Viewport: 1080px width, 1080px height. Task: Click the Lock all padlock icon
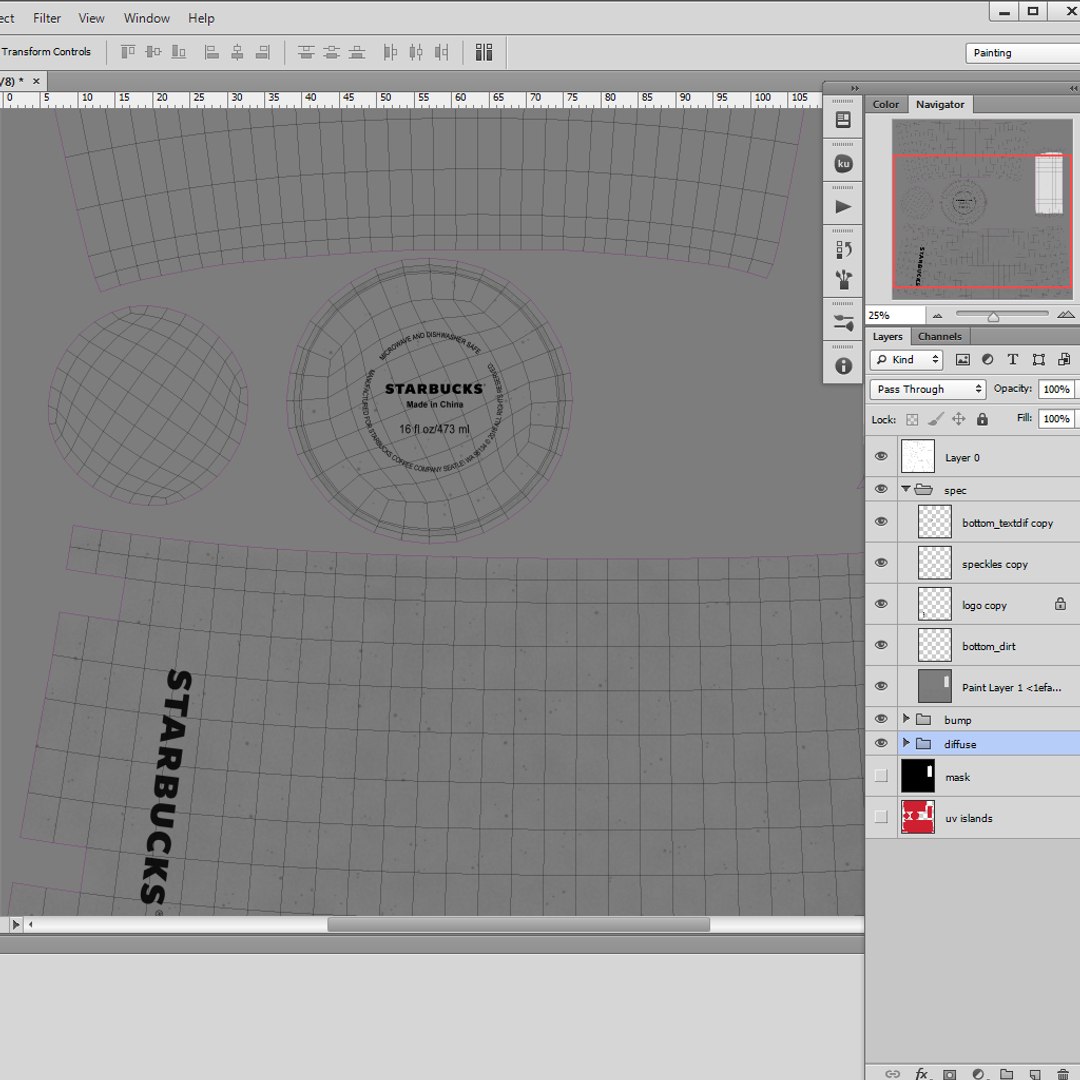[x=982, y=419]
